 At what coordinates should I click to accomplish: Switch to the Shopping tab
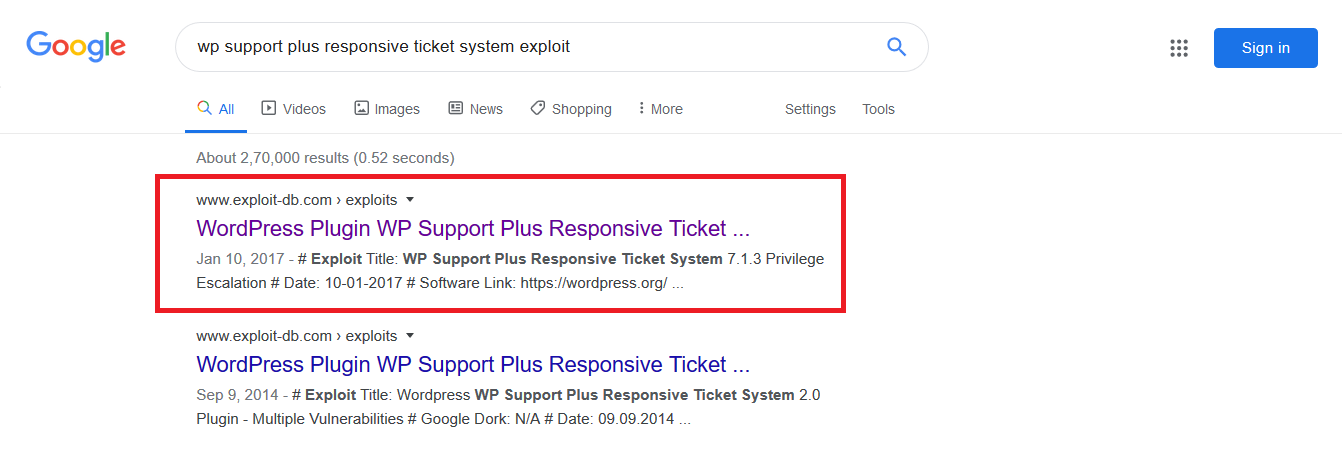(x=571, y=109)
